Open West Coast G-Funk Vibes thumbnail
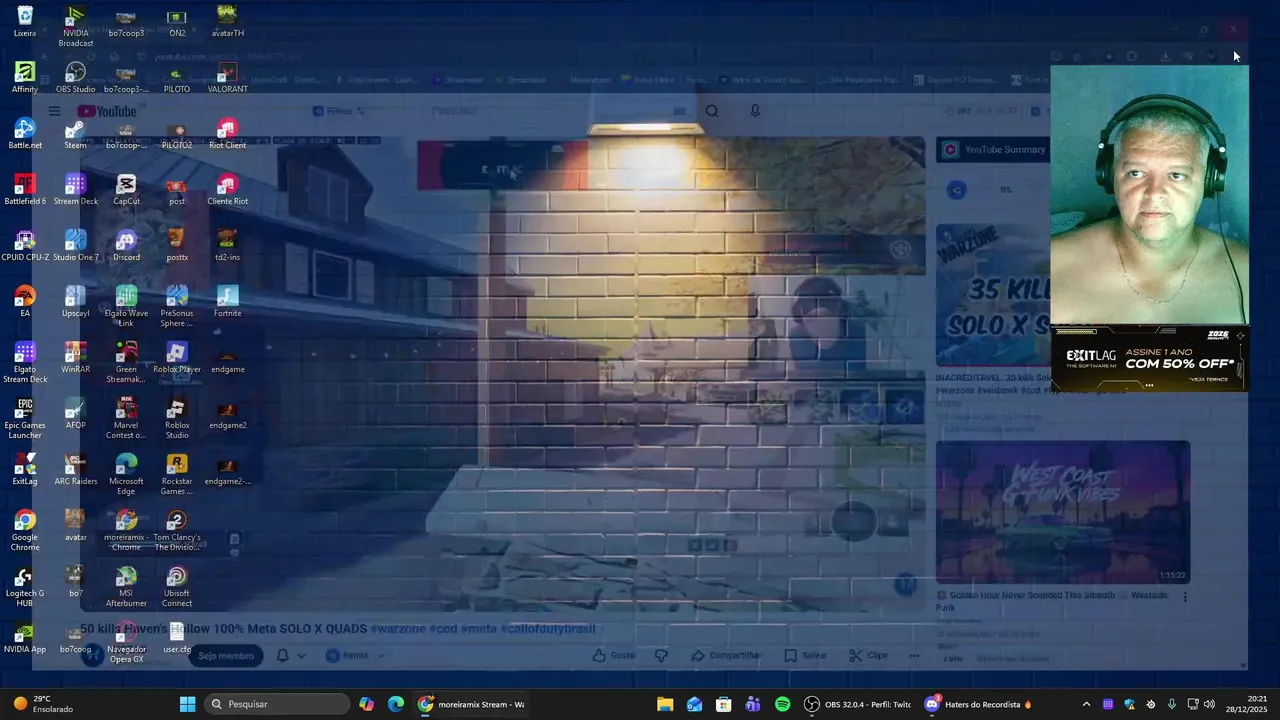Image resolution: width=1280 pixels, height=720 pixels. point(1063,512)
